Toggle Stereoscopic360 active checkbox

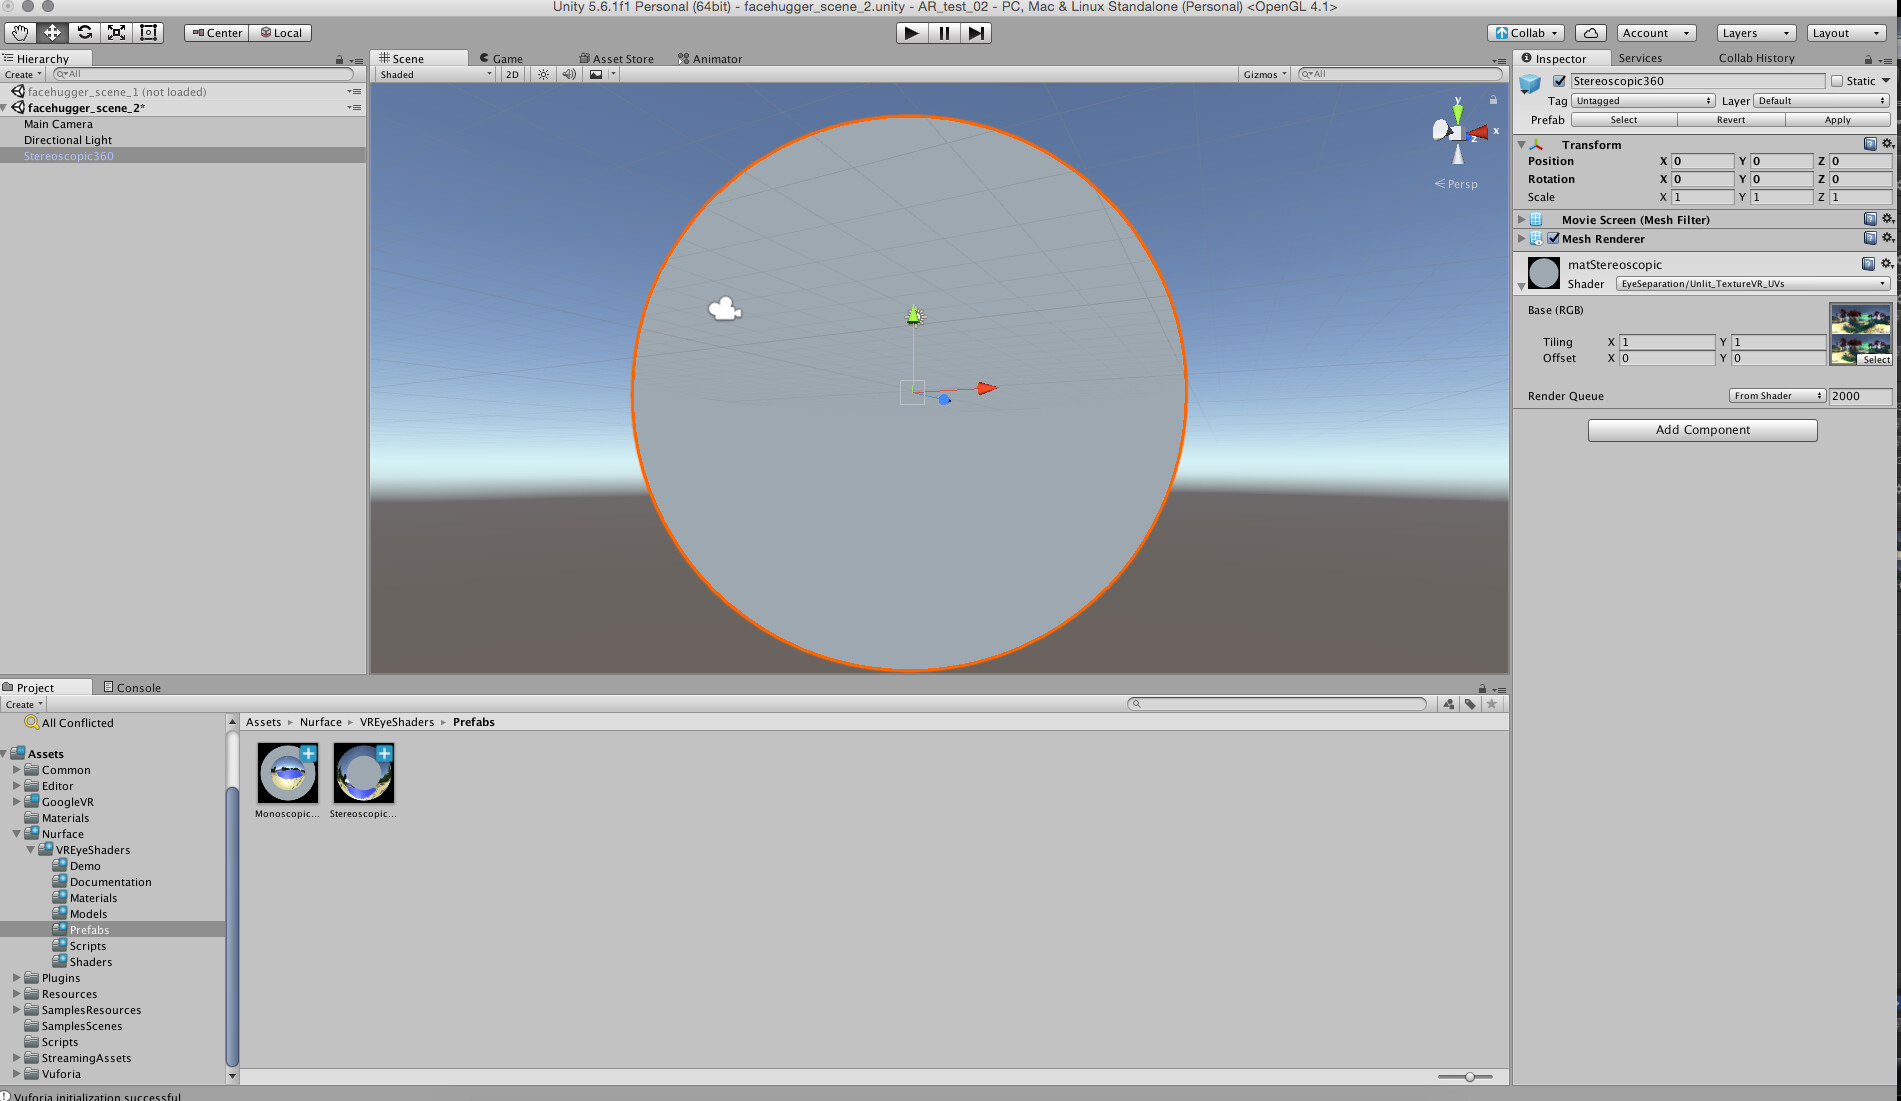pyautogui.click(x=1559, y=81)
